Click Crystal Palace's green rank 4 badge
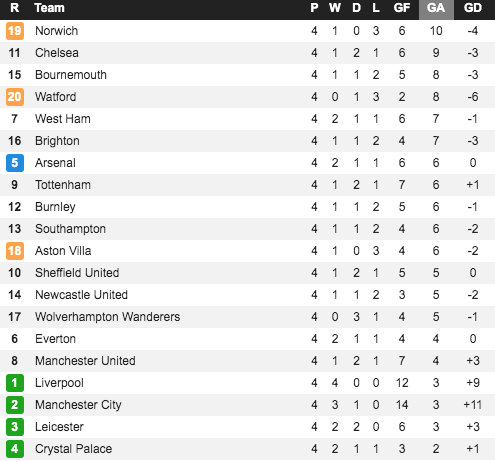The image size is (495, 462). click(15, 449)
